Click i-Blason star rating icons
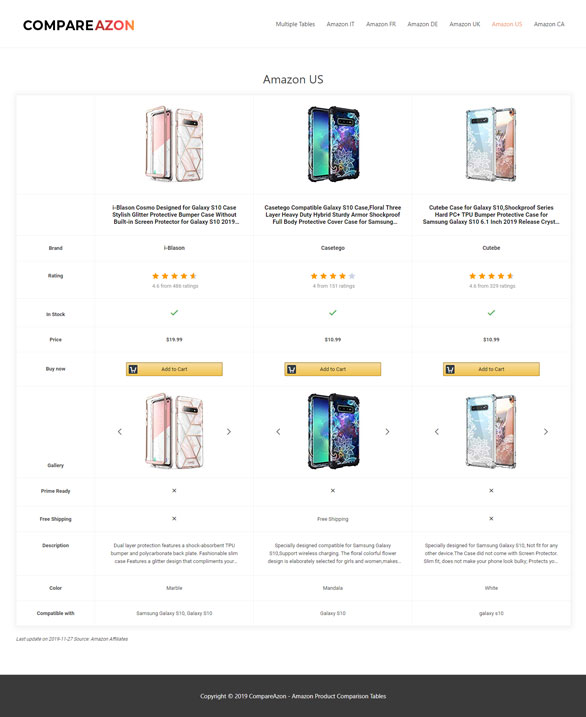586x717 pixels. coord(174,276)
